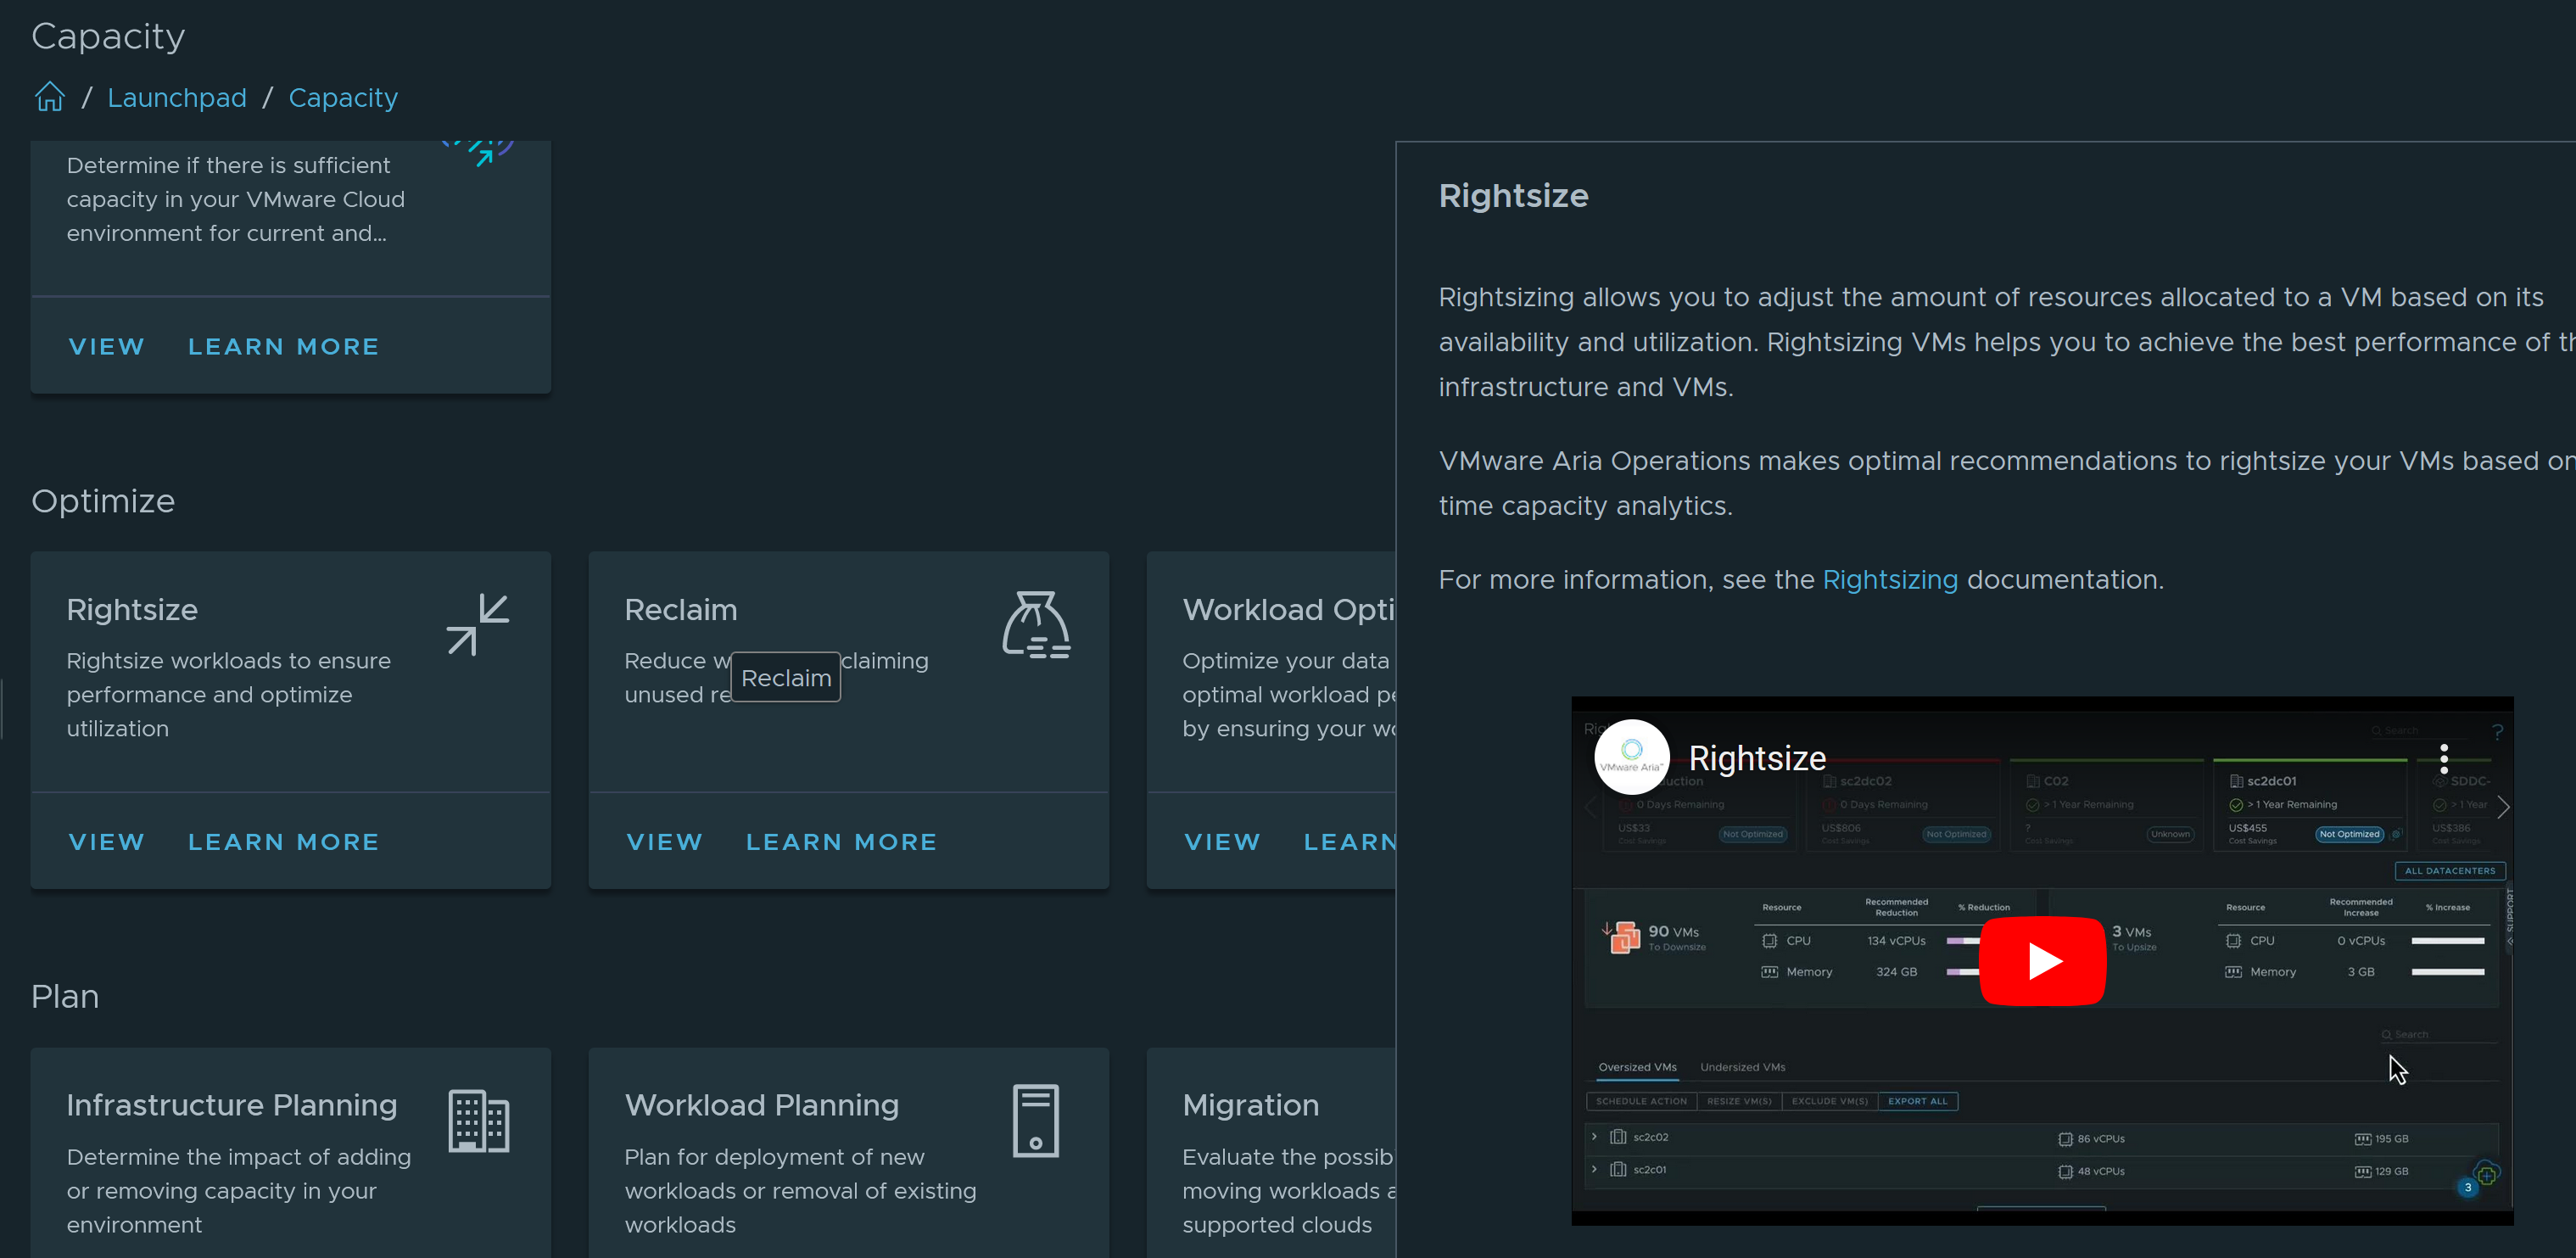Viewport: 2576px width, 1258px height.
Task: Open the Launchpad breadcrumb link
Action: [177, 98]
